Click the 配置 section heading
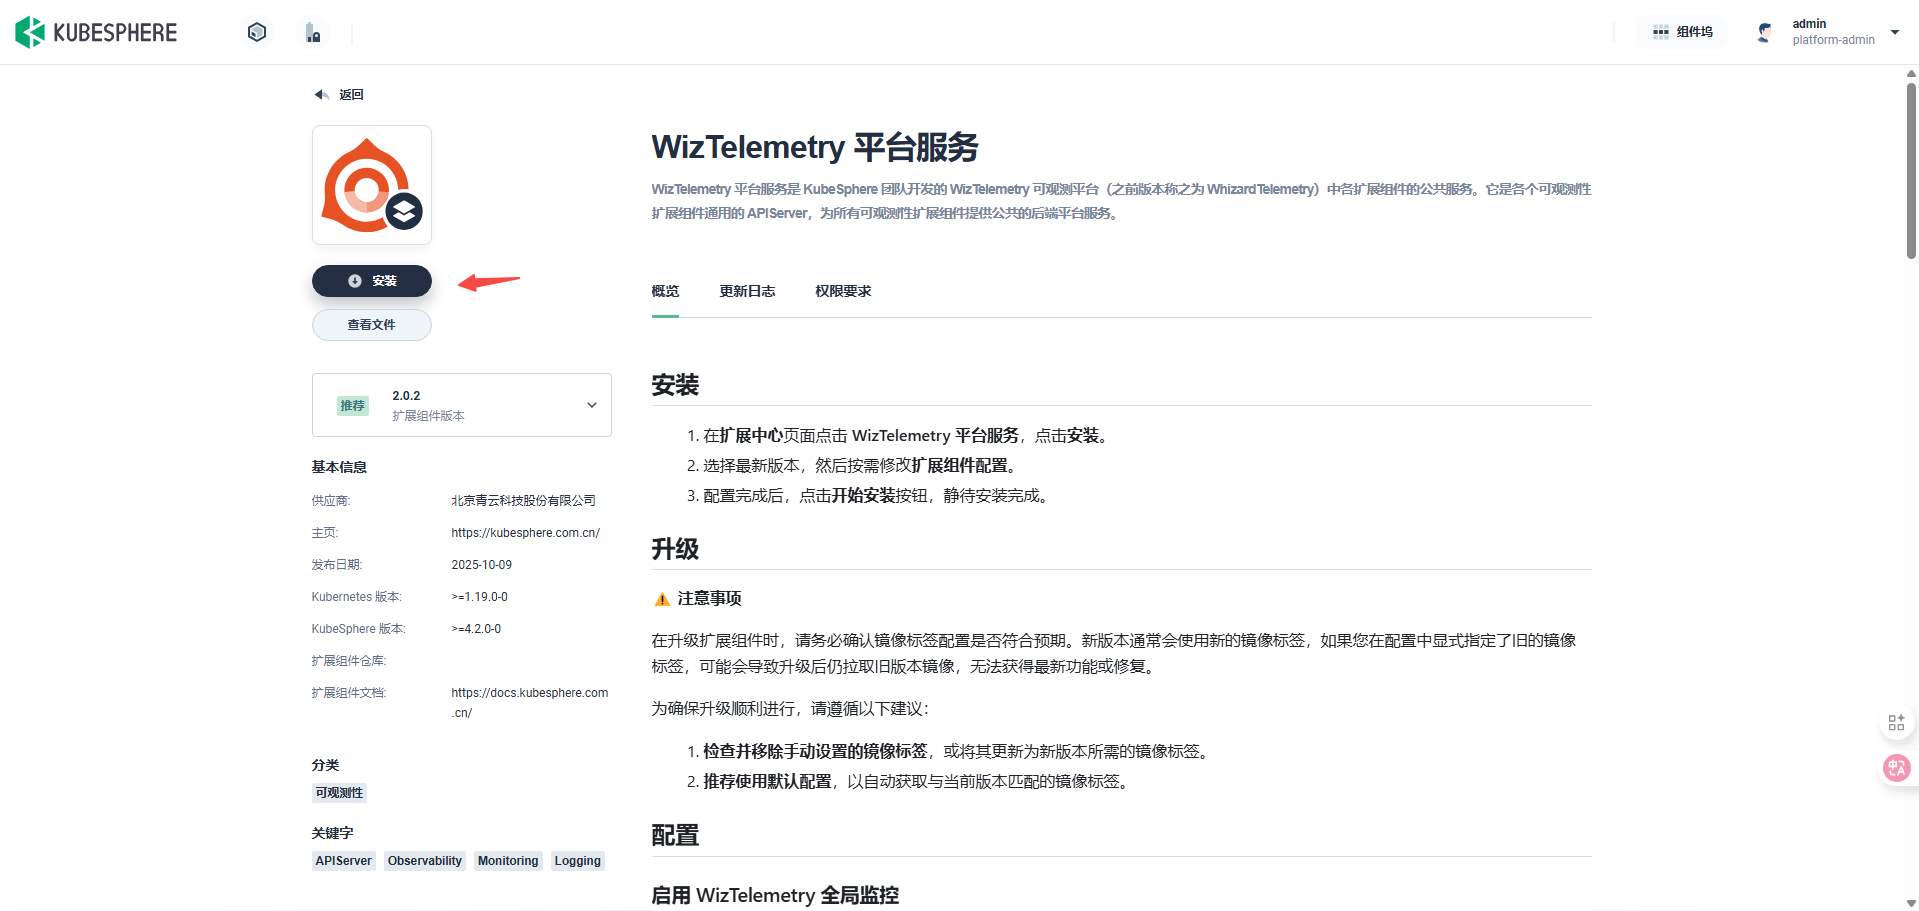 click(675, 835)
